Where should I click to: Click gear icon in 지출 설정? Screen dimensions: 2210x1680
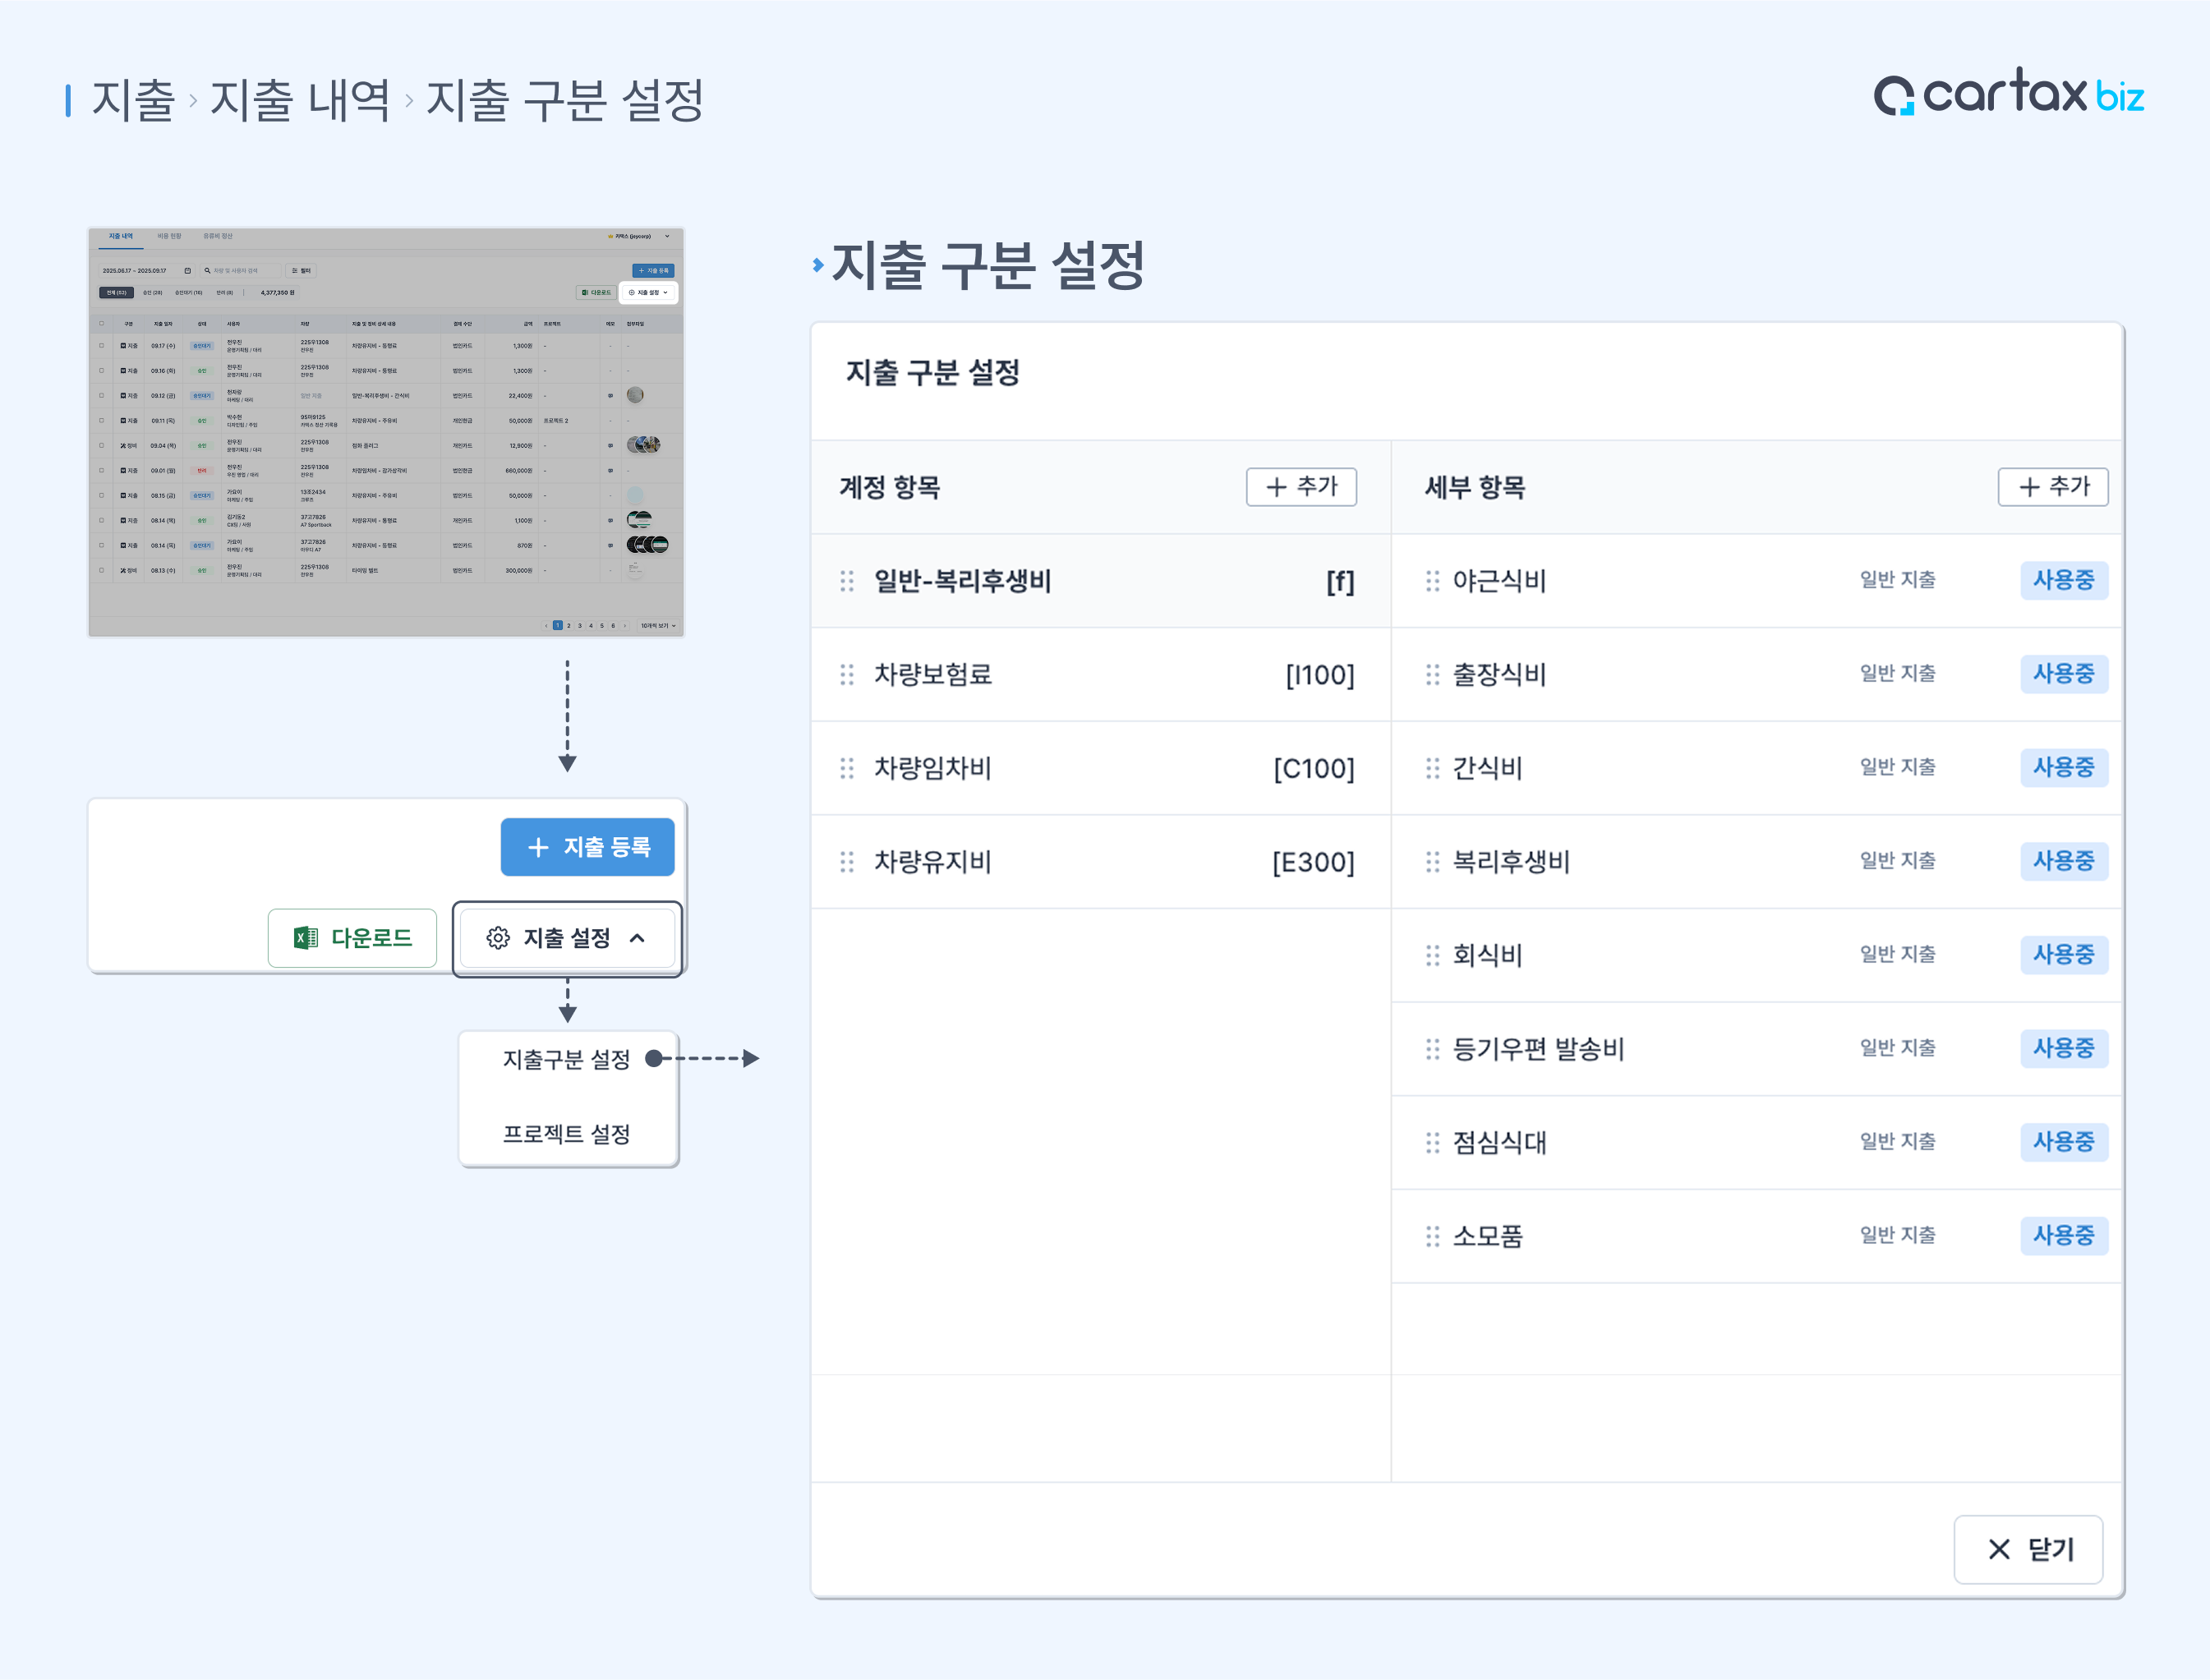coord(497,938)
